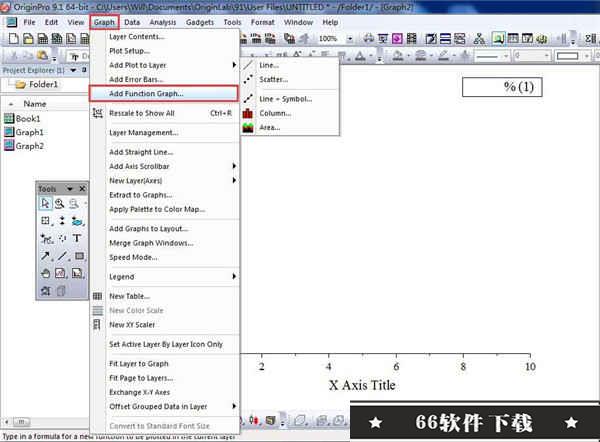Click the line color pencil button

coord(443,57)
